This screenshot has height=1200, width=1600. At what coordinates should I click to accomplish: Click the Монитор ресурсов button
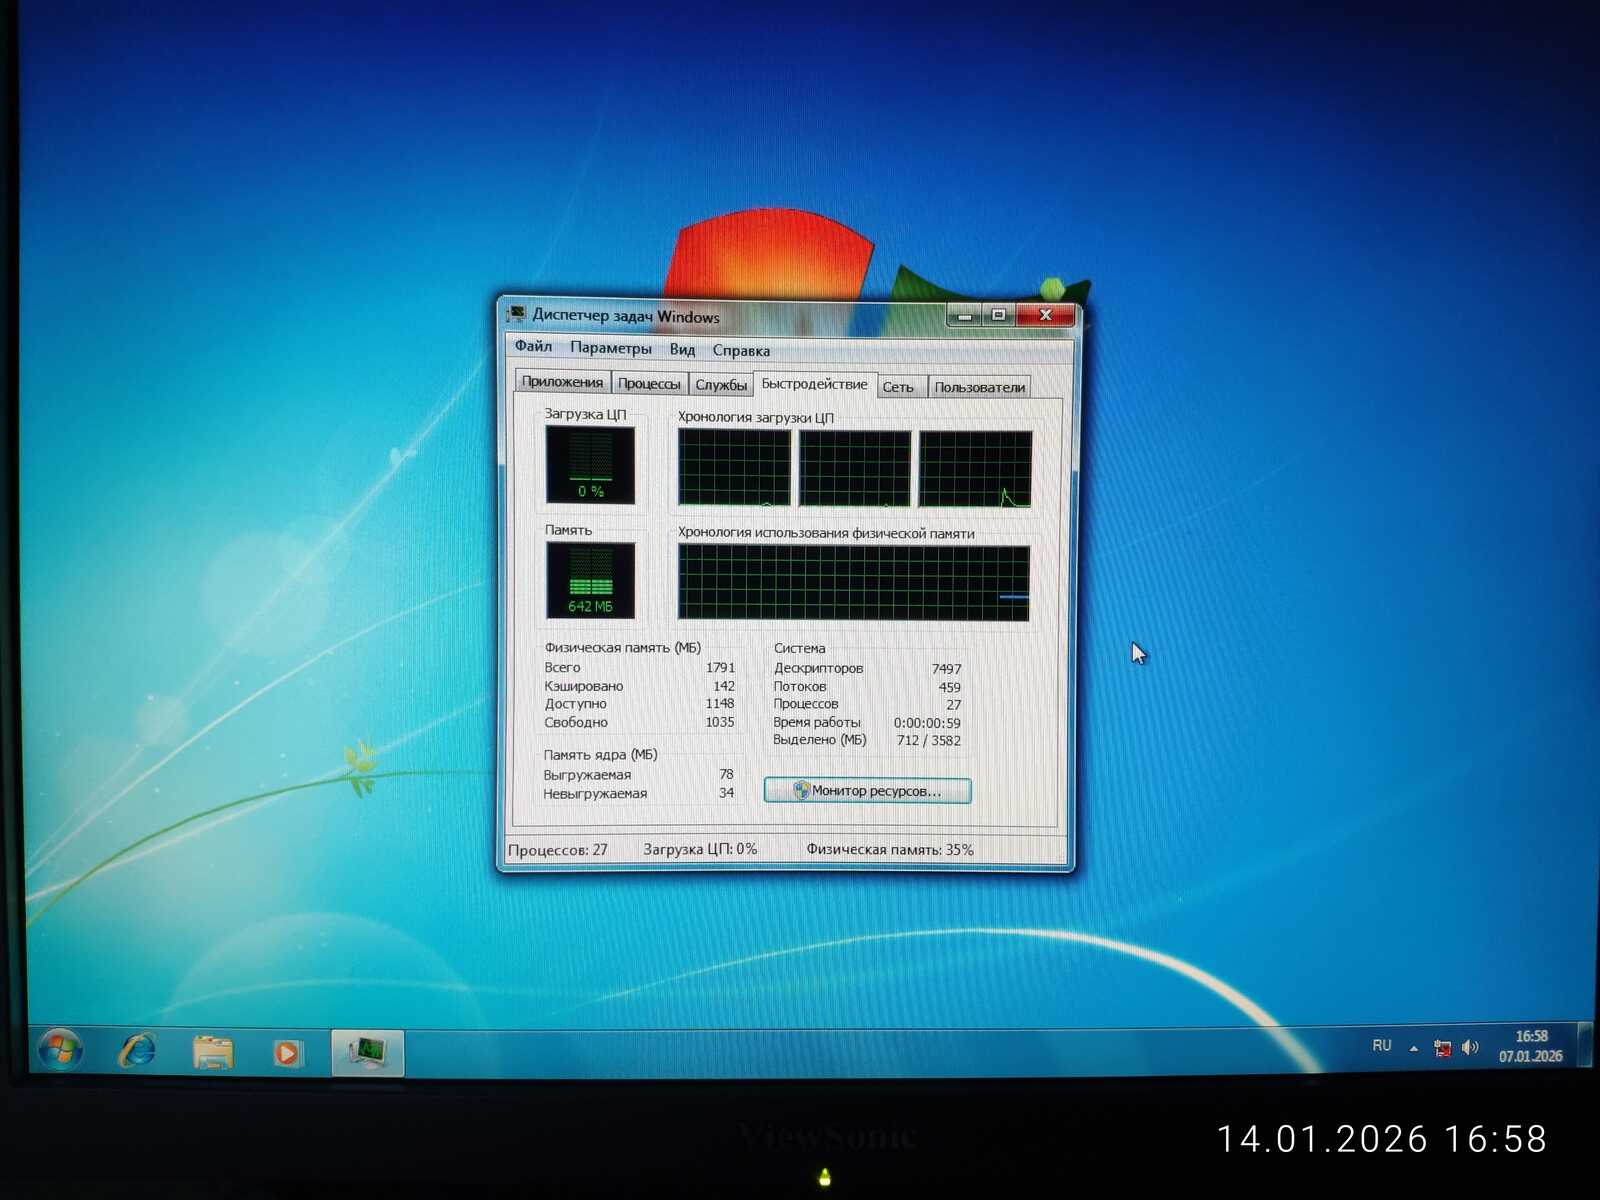point(867,791)
